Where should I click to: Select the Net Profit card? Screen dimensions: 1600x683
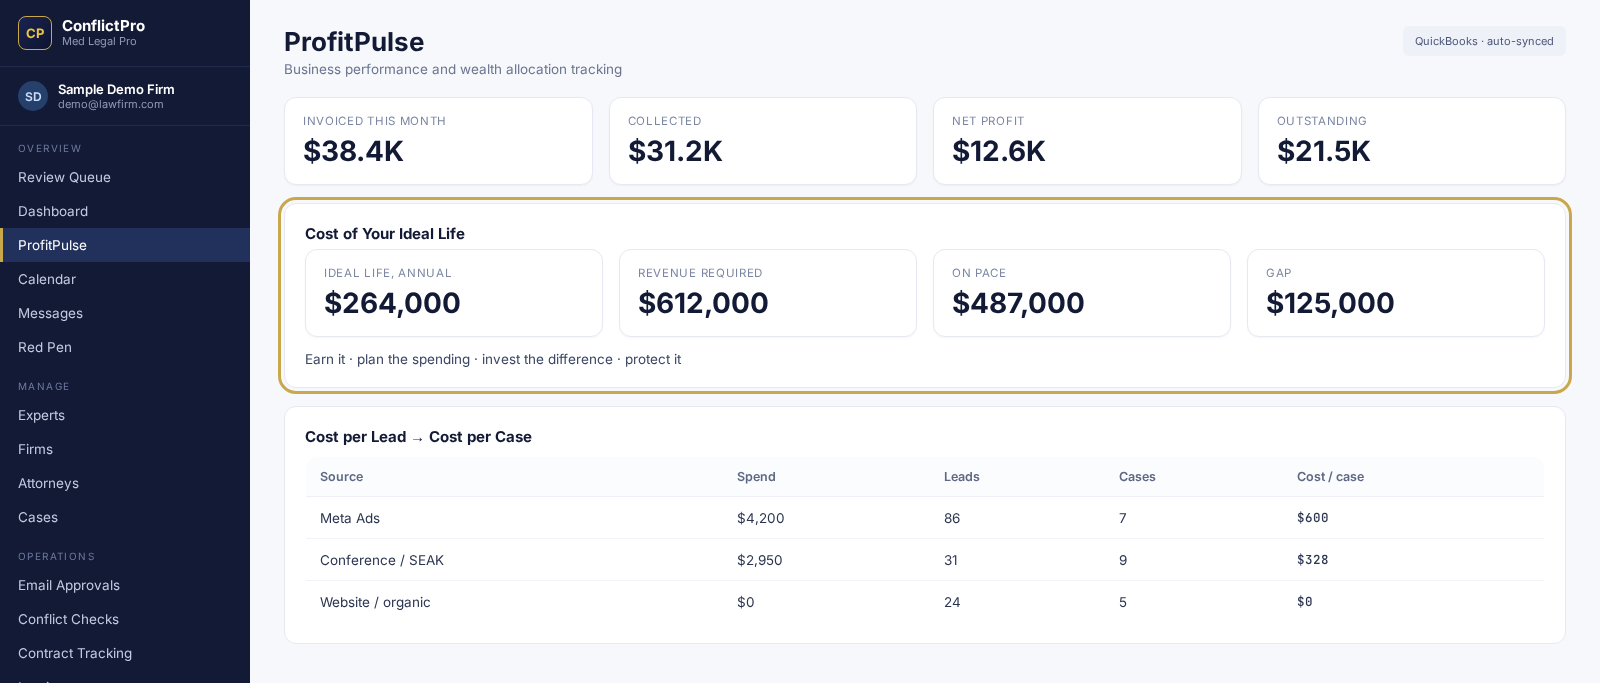point(1087,141)
